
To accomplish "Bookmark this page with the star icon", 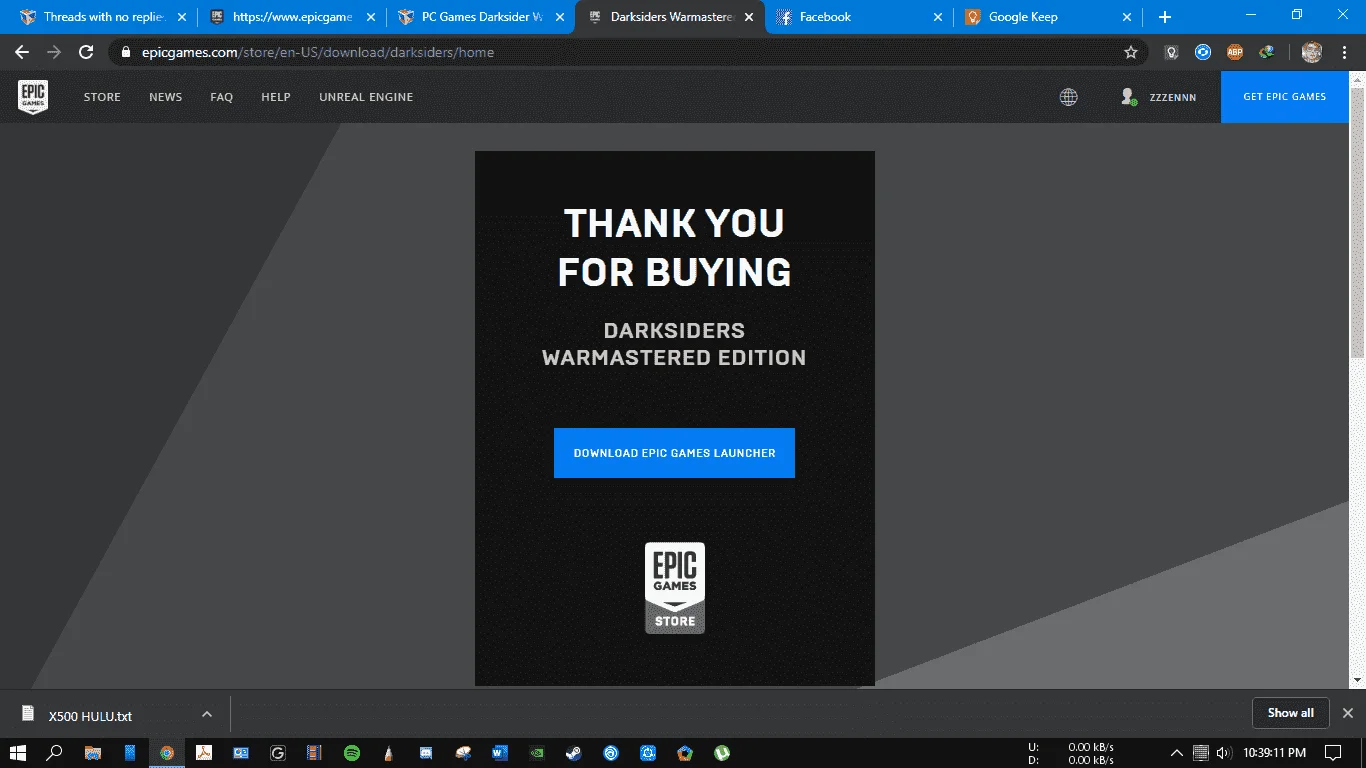I will tap(1131, 52).
